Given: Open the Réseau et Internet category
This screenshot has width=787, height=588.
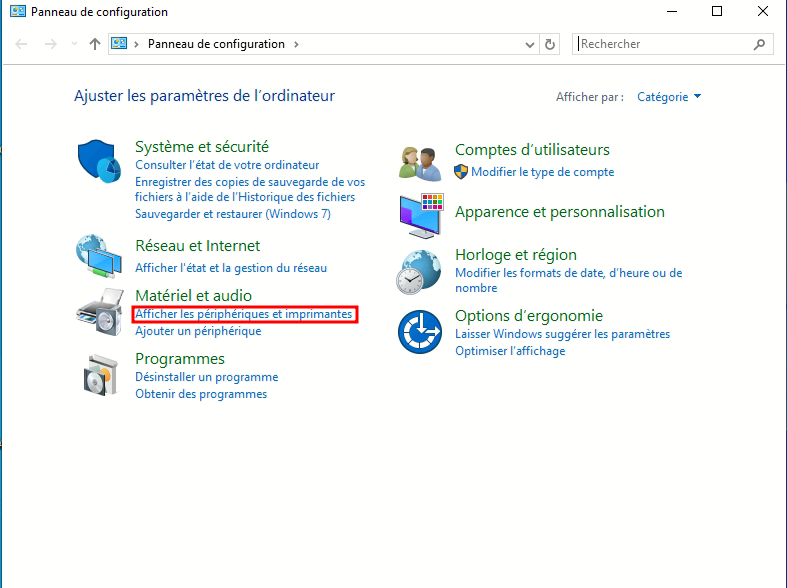Looking at the screenshot, I should coord(198,246).
